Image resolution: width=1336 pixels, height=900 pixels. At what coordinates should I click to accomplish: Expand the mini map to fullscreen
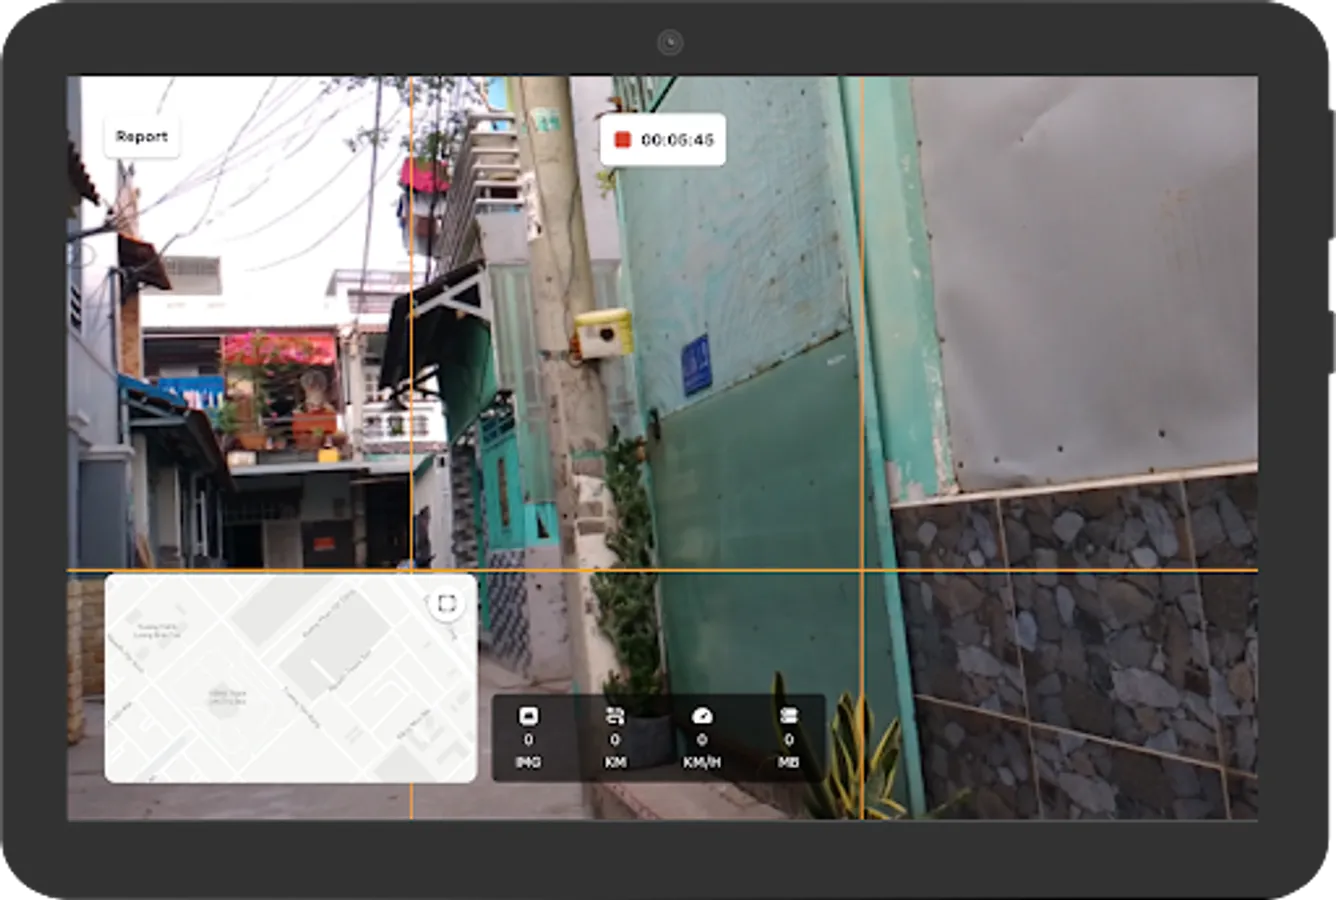[x=447, y=603]
